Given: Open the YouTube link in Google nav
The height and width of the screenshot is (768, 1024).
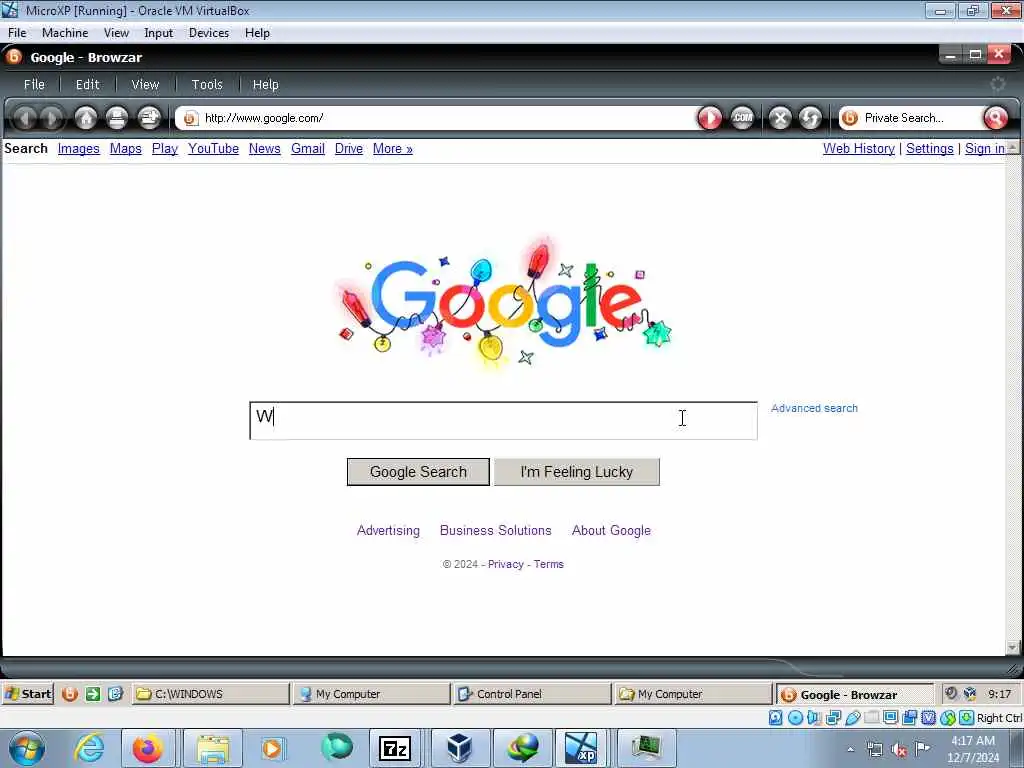Looking at the screenshot, I should click(214, 149).
